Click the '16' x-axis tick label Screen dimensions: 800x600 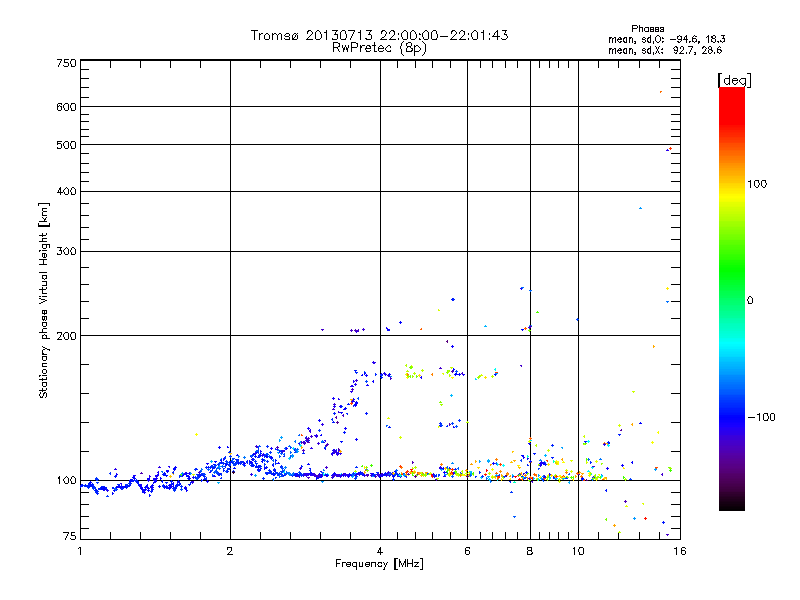tap(680, 551)
